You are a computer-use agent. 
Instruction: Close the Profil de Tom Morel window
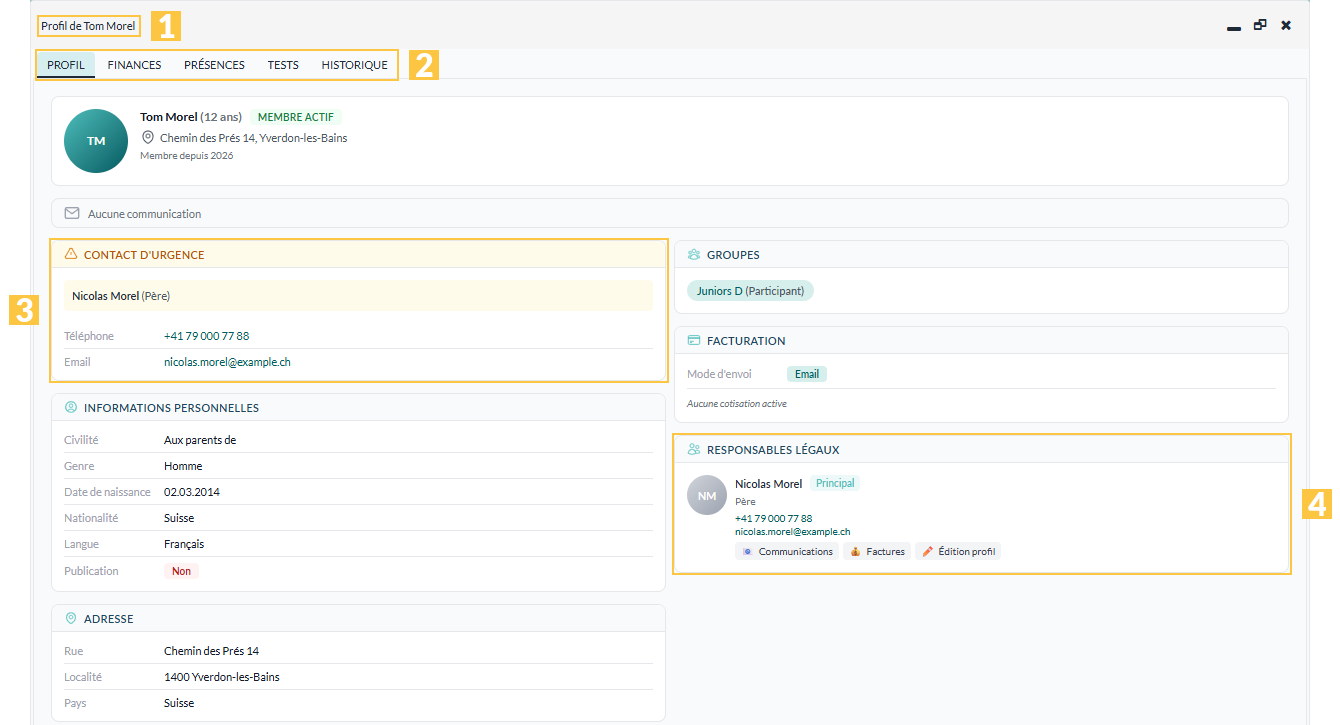point(1286,25)
